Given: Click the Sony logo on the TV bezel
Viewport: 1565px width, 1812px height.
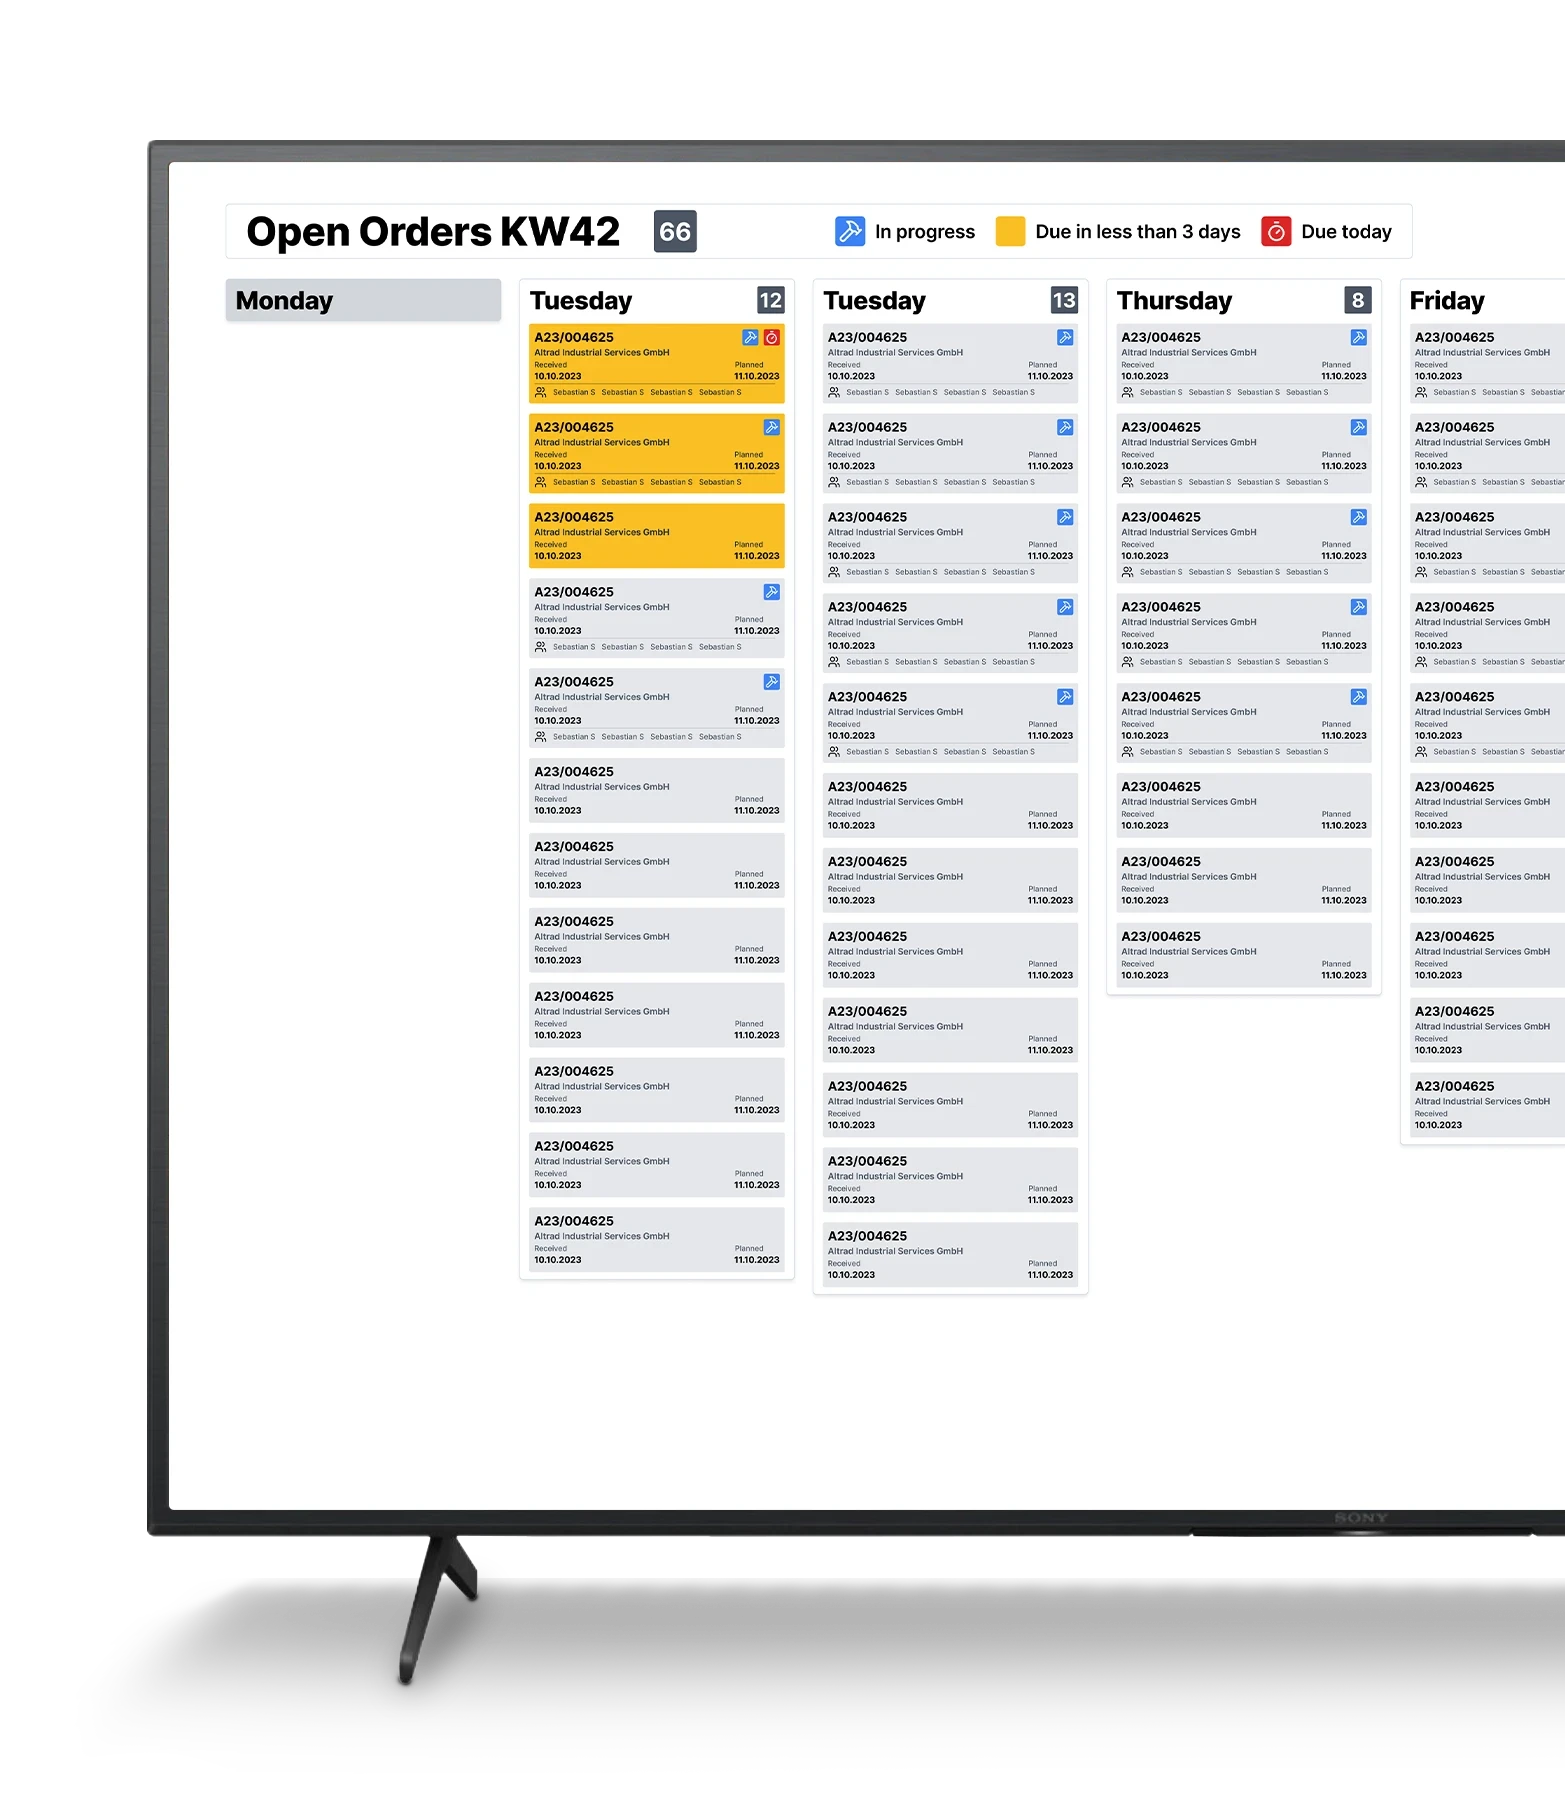Looking at the screenshot, I should click(1361, 1518).
